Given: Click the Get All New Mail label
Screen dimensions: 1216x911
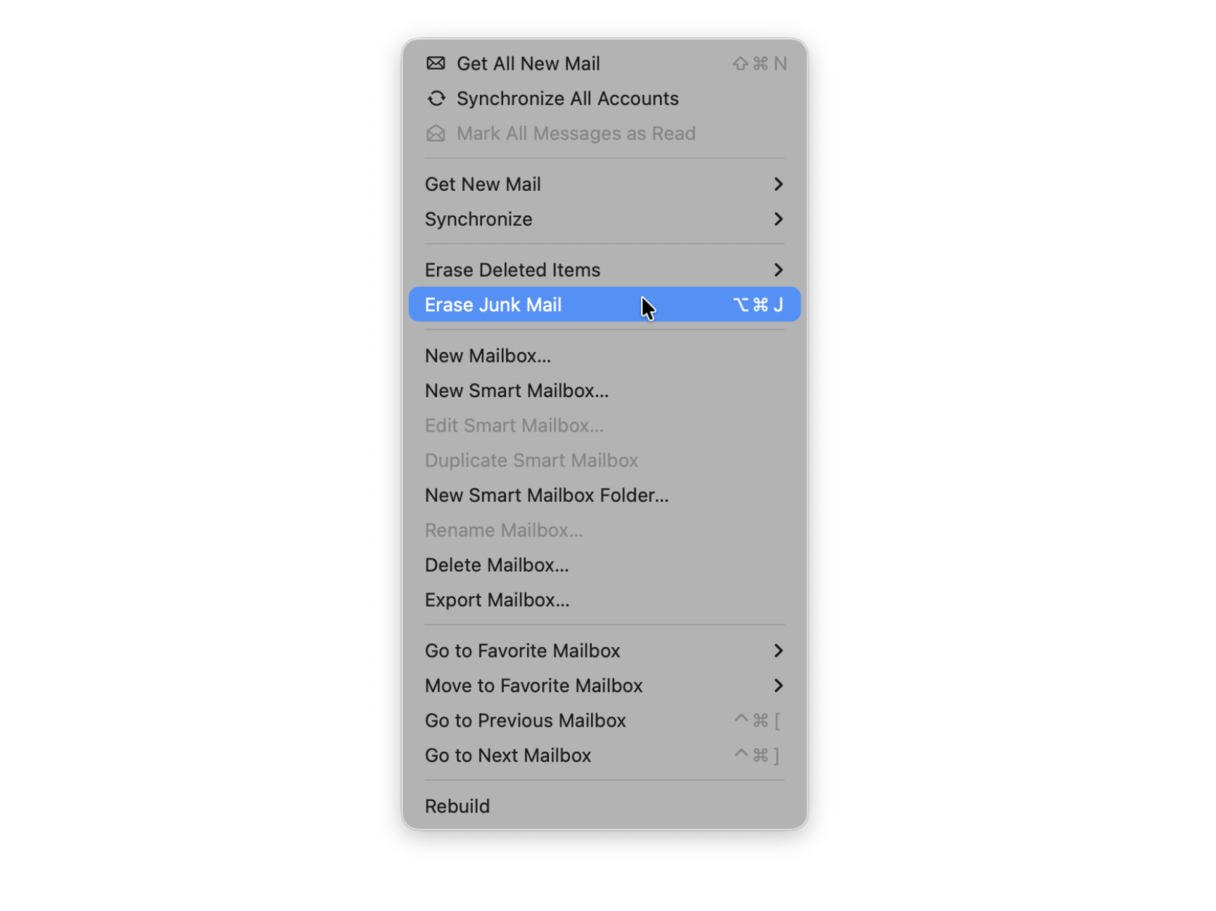Looking at the screenshot, I should click(528, 64).
